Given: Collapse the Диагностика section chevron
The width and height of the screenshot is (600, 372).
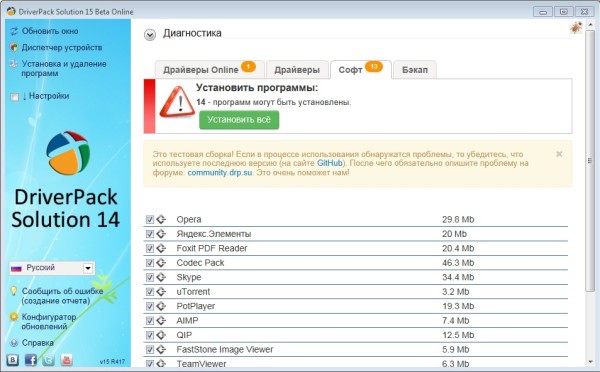Looking at the screenshot, I should point(150,35).
